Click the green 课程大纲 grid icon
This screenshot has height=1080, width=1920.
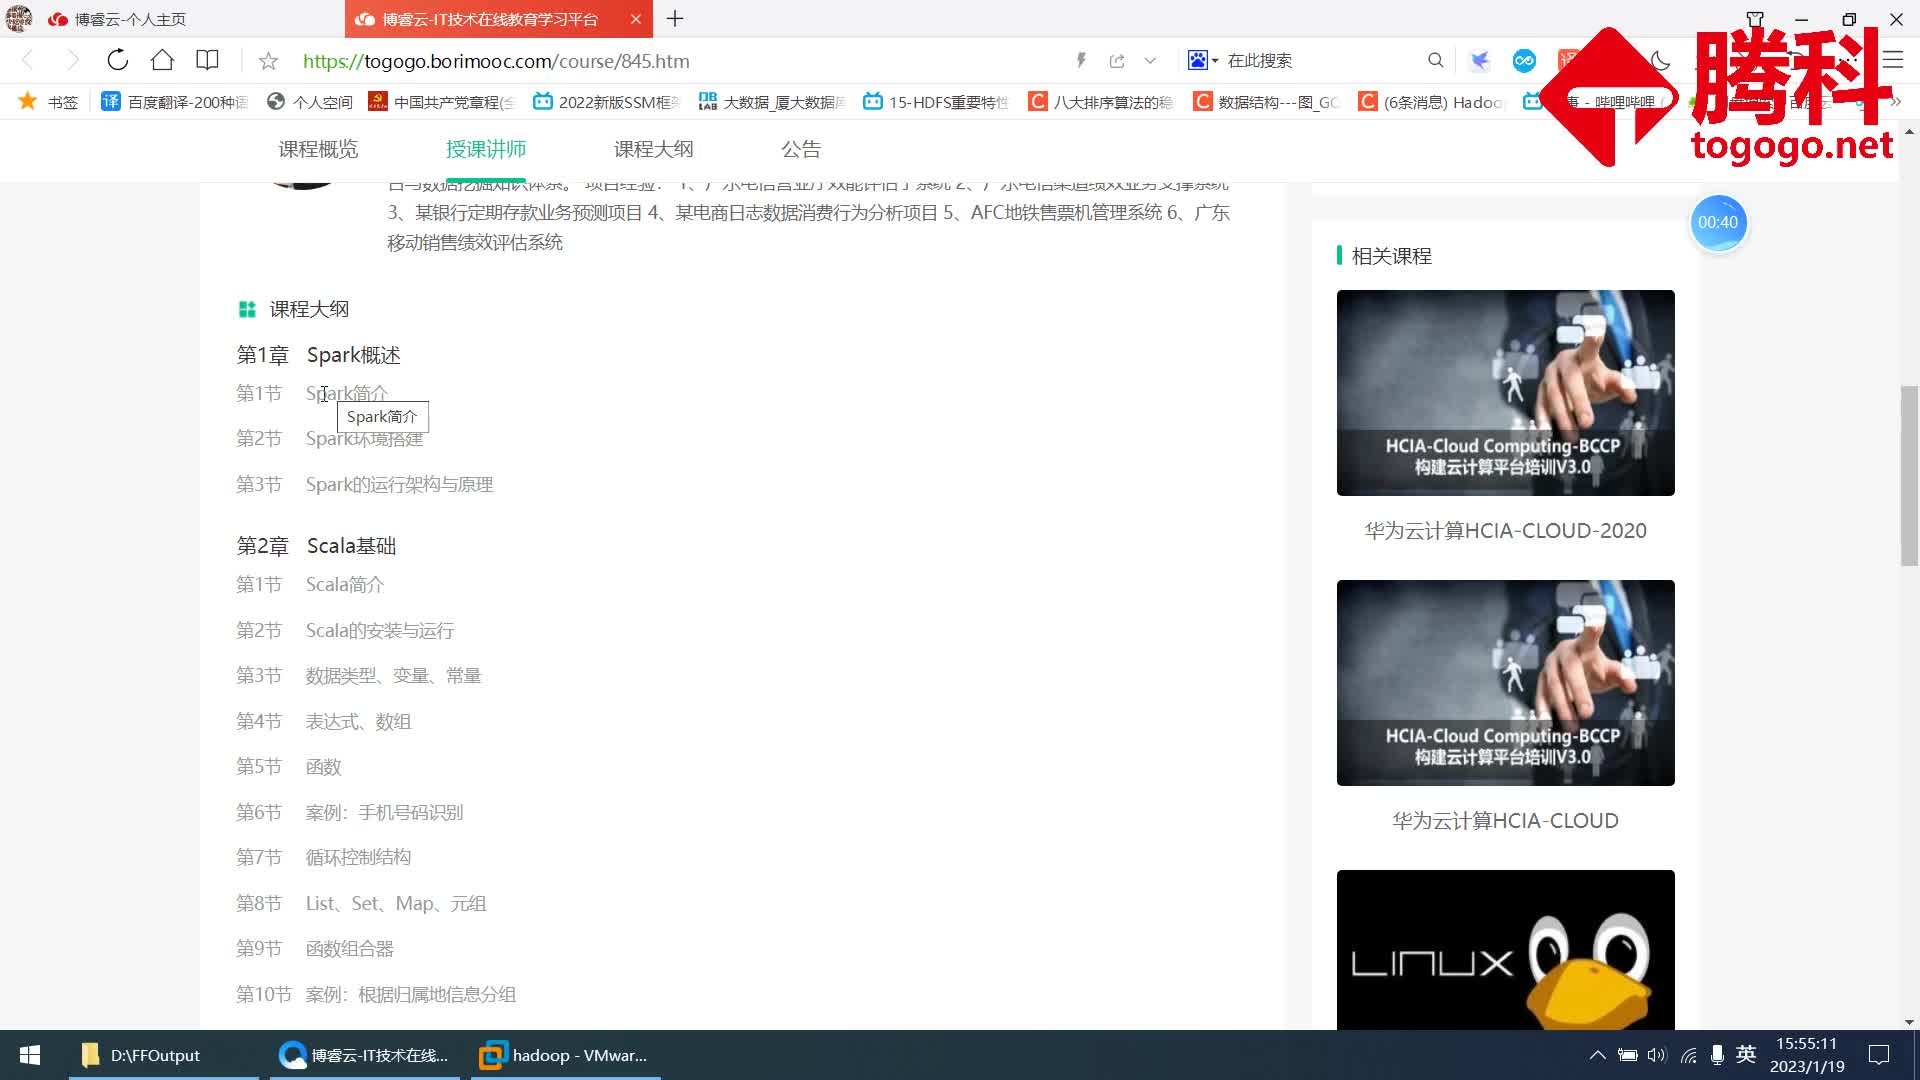[x=247, y=309]
